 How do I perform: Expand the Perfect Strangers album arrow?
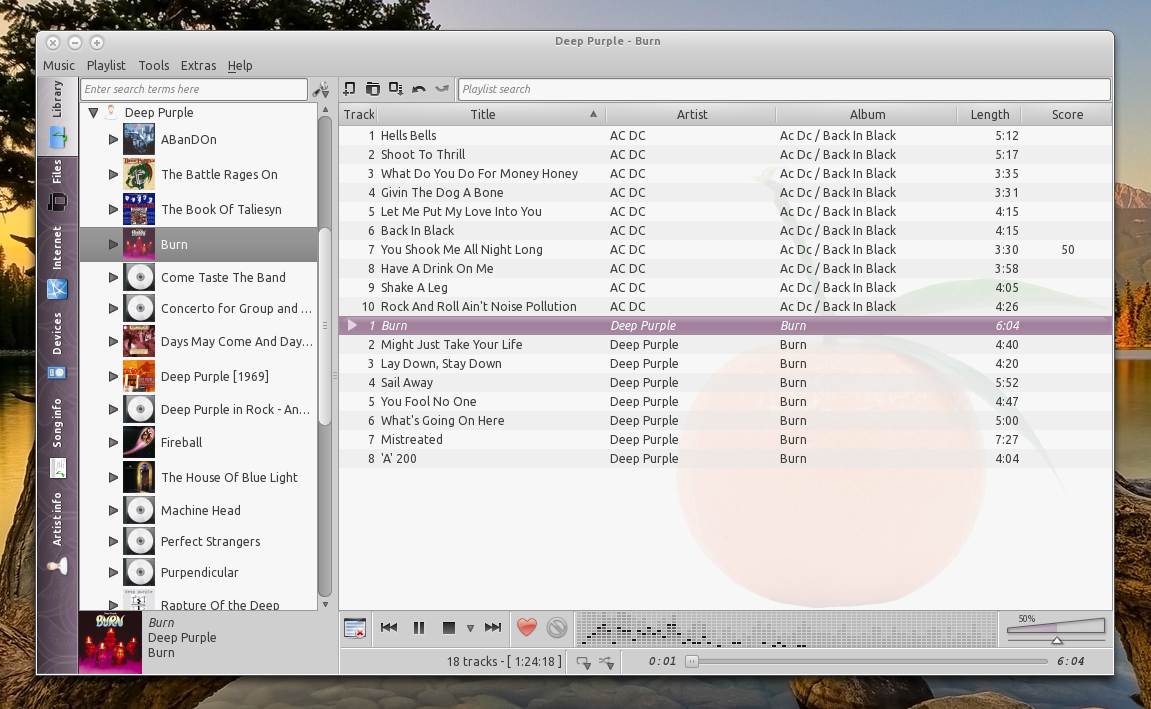113,542
